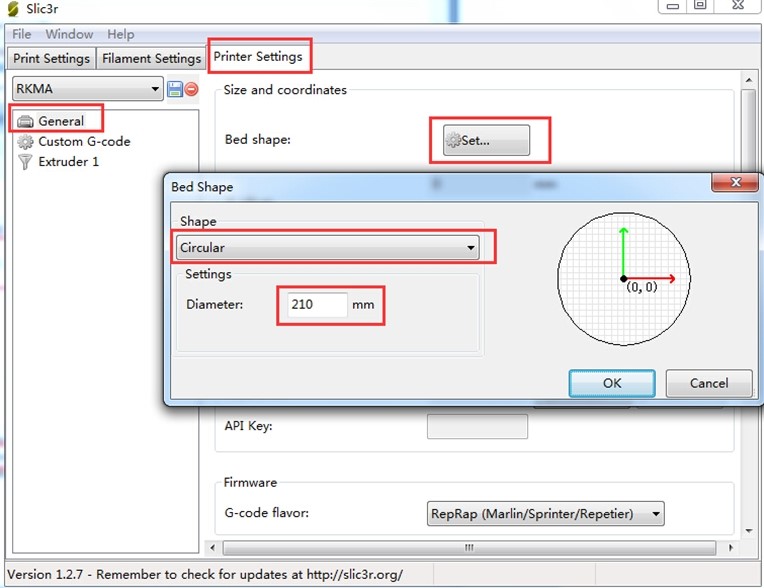
Task: Expand the G-code flavor dropdown
Action: click(x=545, y=514)
